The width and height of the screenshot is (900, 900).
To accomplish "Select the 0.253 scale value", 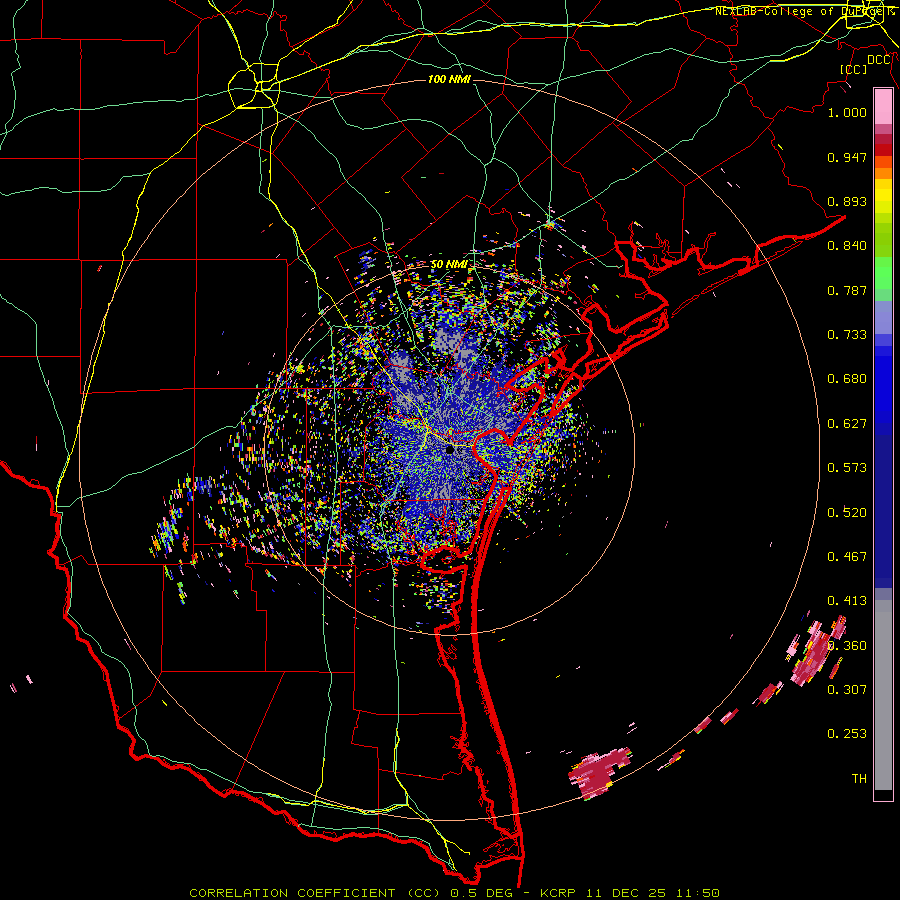I will [x=847, y=734].
